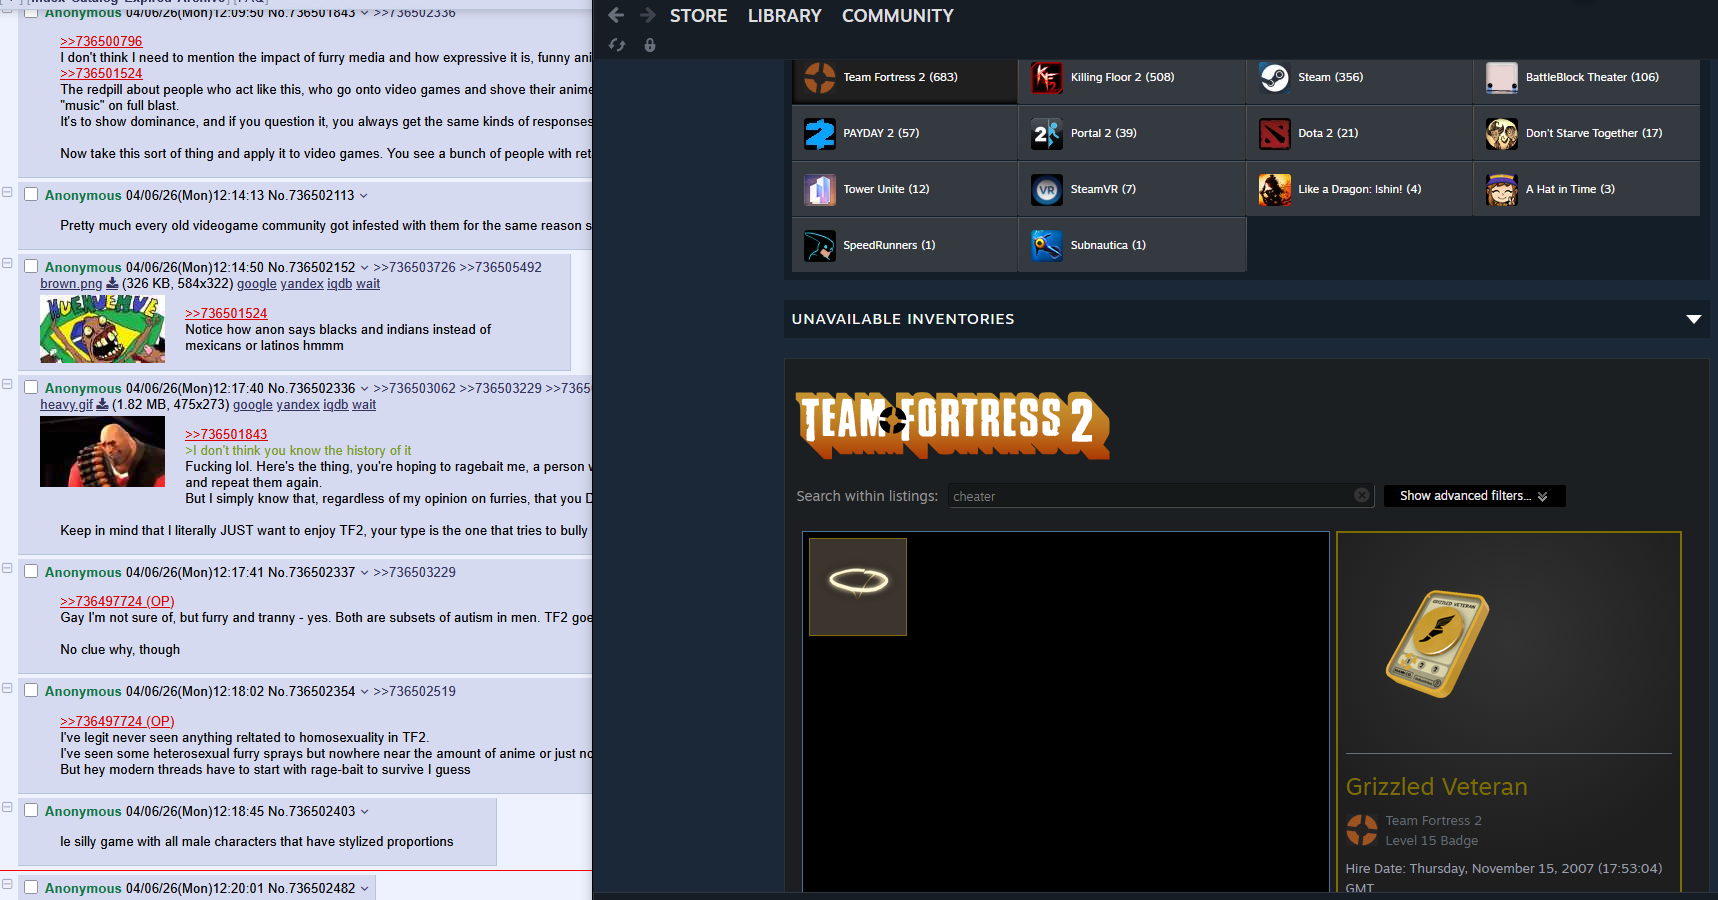Click the Killing Floor 2 game icon
This screenshot has width=1718, height=900.
tap(1047, 77)
